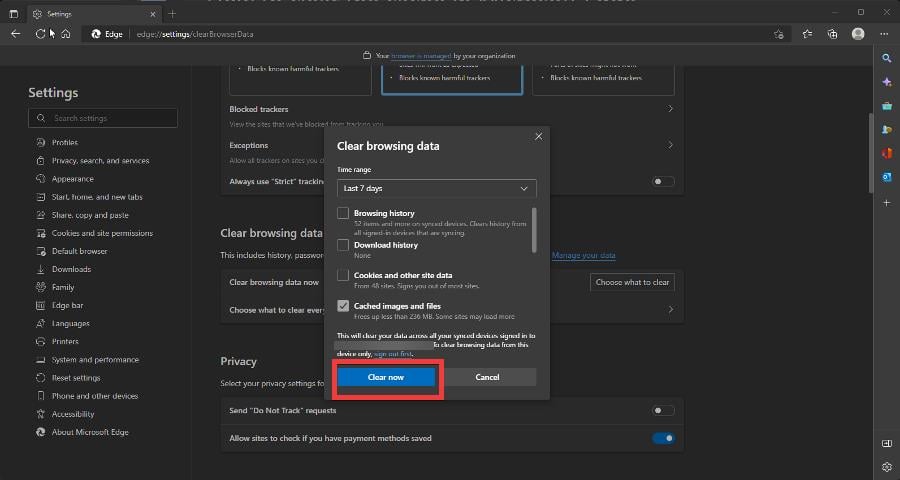Open Cookies and site permissions section

pyautogui.click(x=102, y=233)
